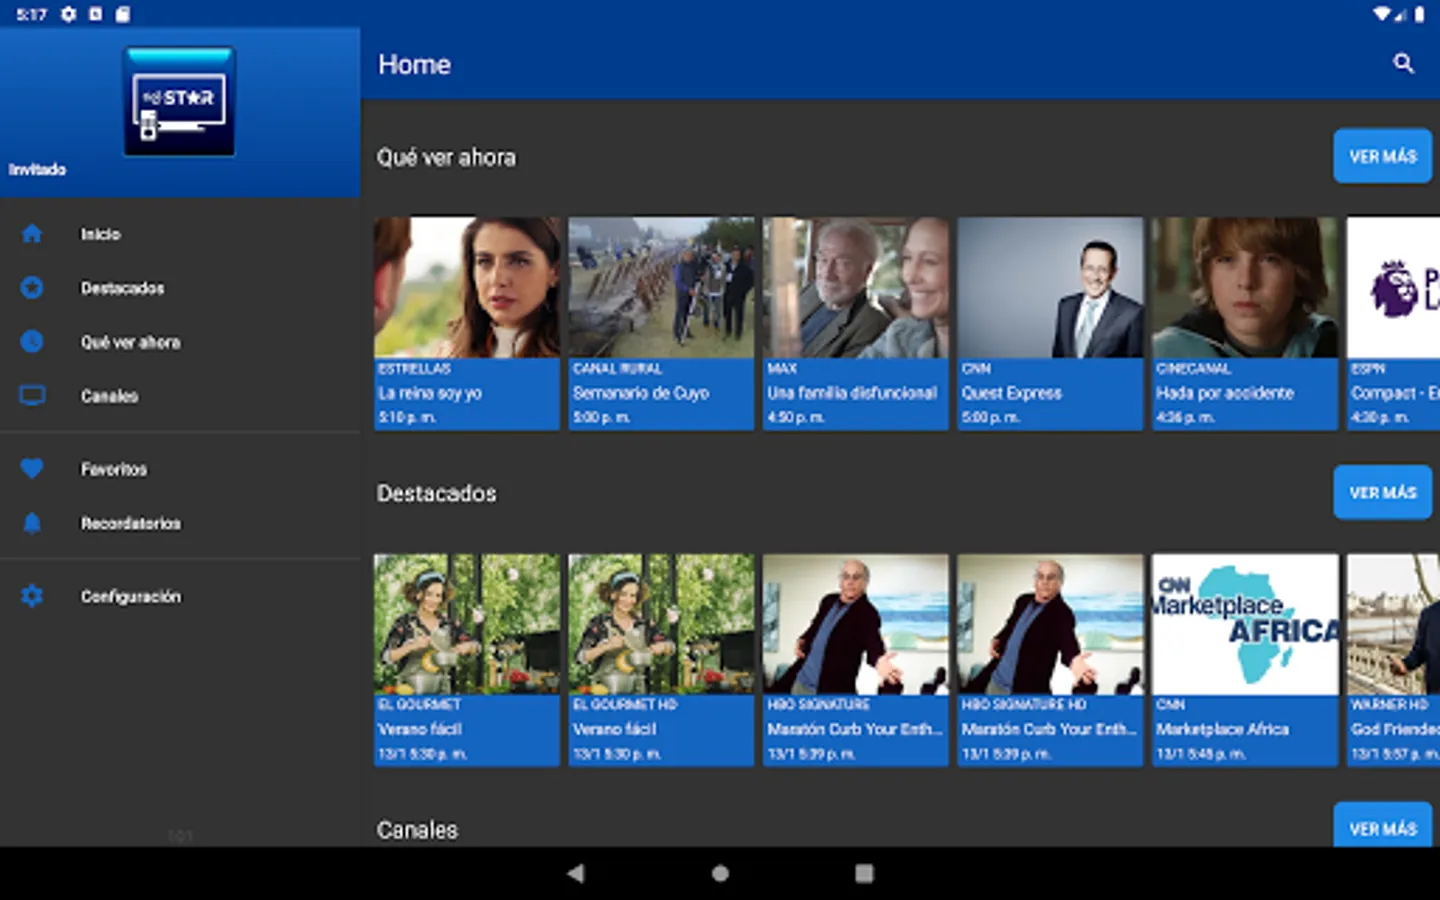Screen dimensions: 1440x900
Task: Open Semanario de Cuyo program card
Action: pyautogui.click(x=661, y=324)
